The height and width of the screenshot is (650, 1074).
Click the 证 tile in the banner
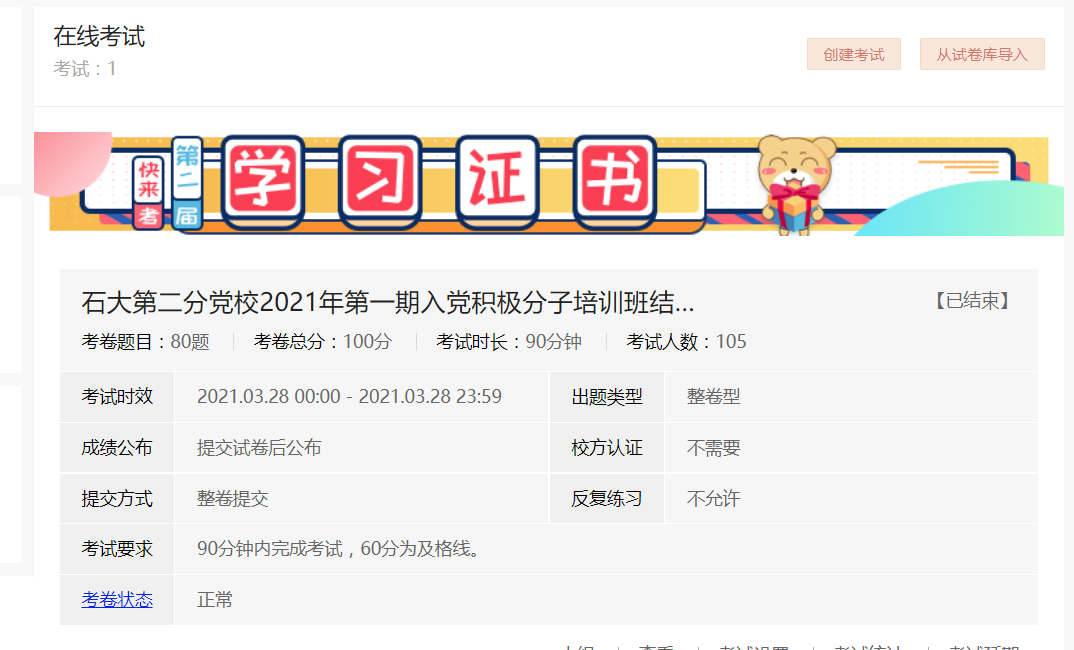click(497, 182)
